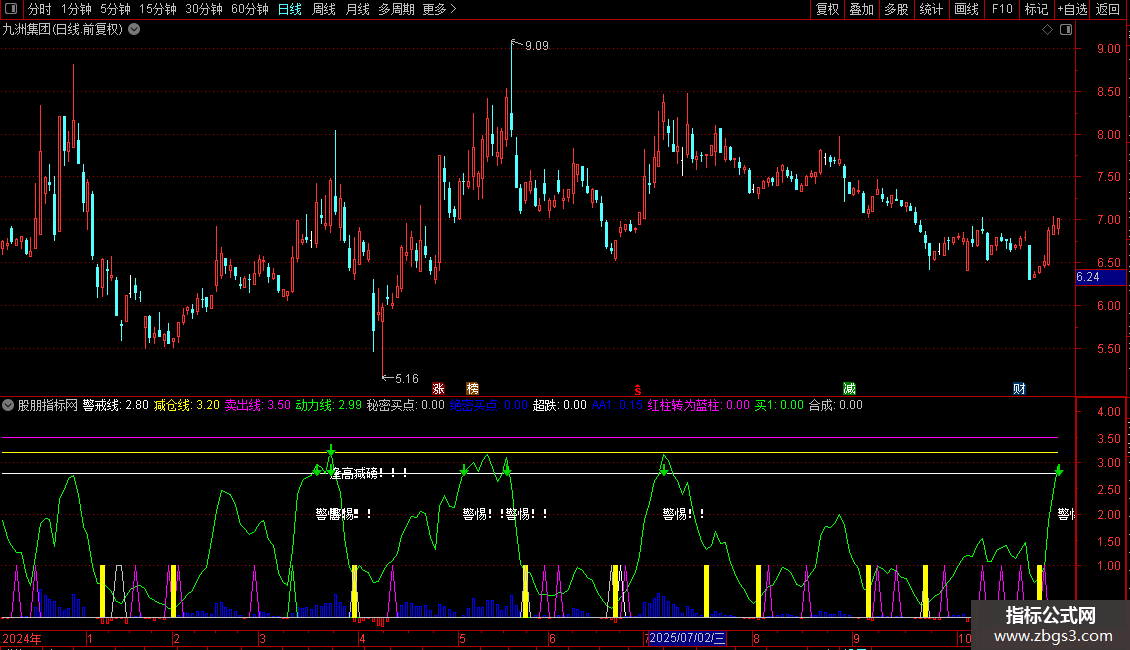Viewport: 1130px width, 650px height.
Task: Click the orange 榜 marker icon
Action: pos(472,388)
